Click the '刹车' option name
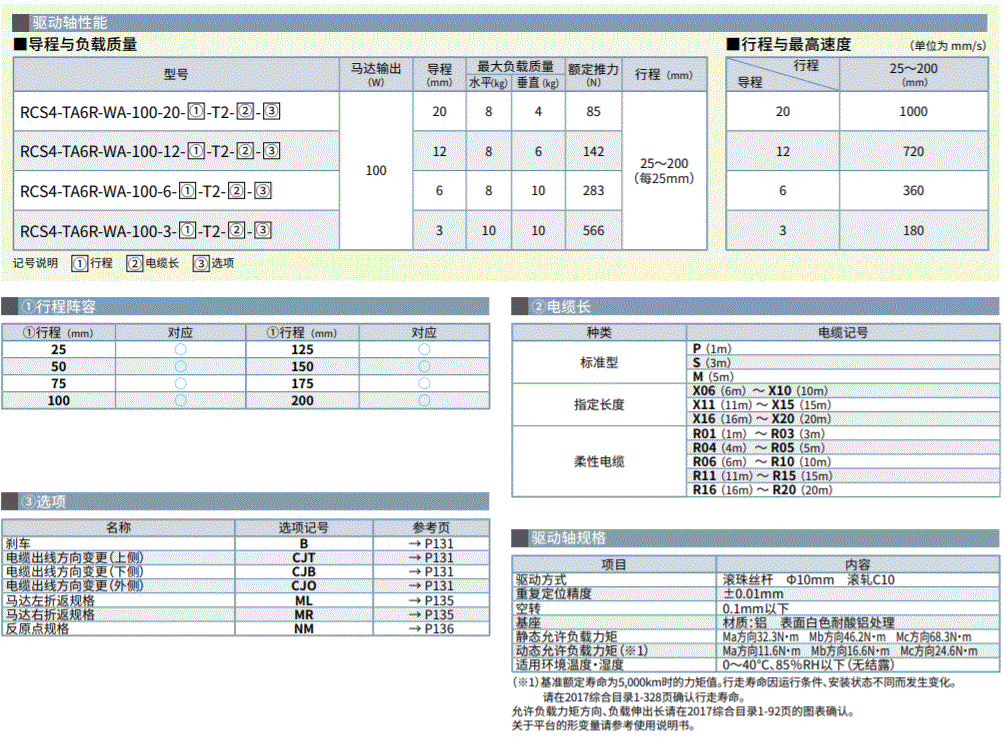 (18, 544)
